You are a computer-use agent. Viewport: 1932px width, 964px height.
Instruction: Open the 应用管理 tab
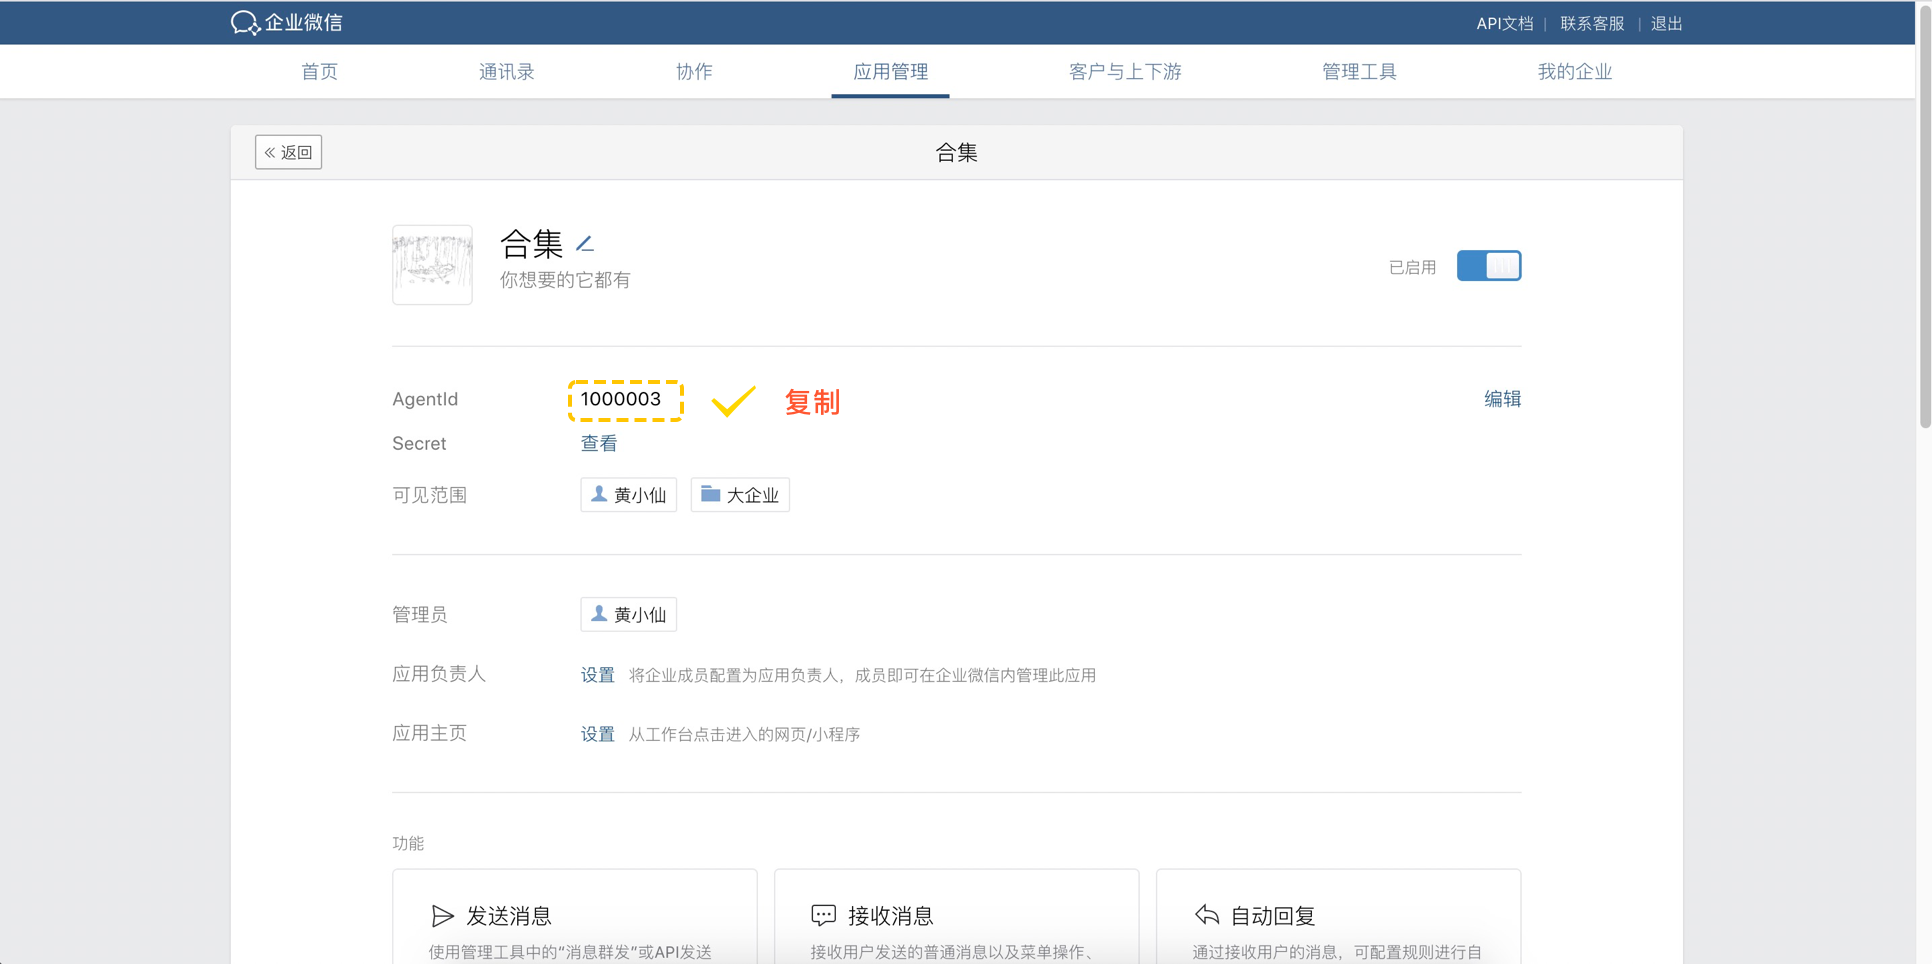tap(890, 71)
